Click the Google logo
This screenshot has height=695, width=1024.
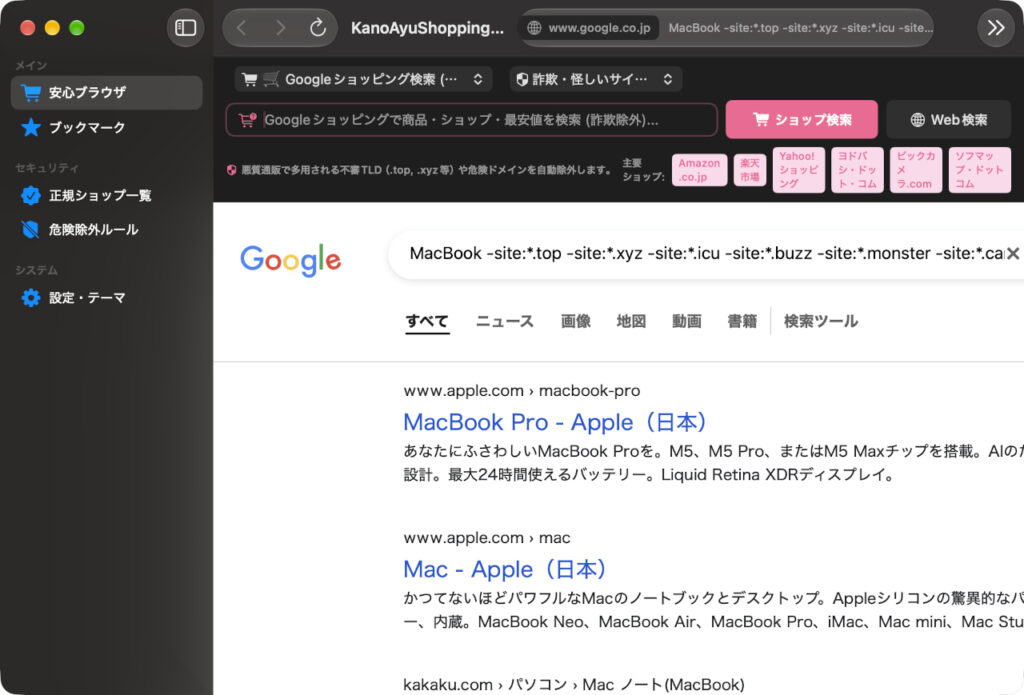[x=291, y=260]
